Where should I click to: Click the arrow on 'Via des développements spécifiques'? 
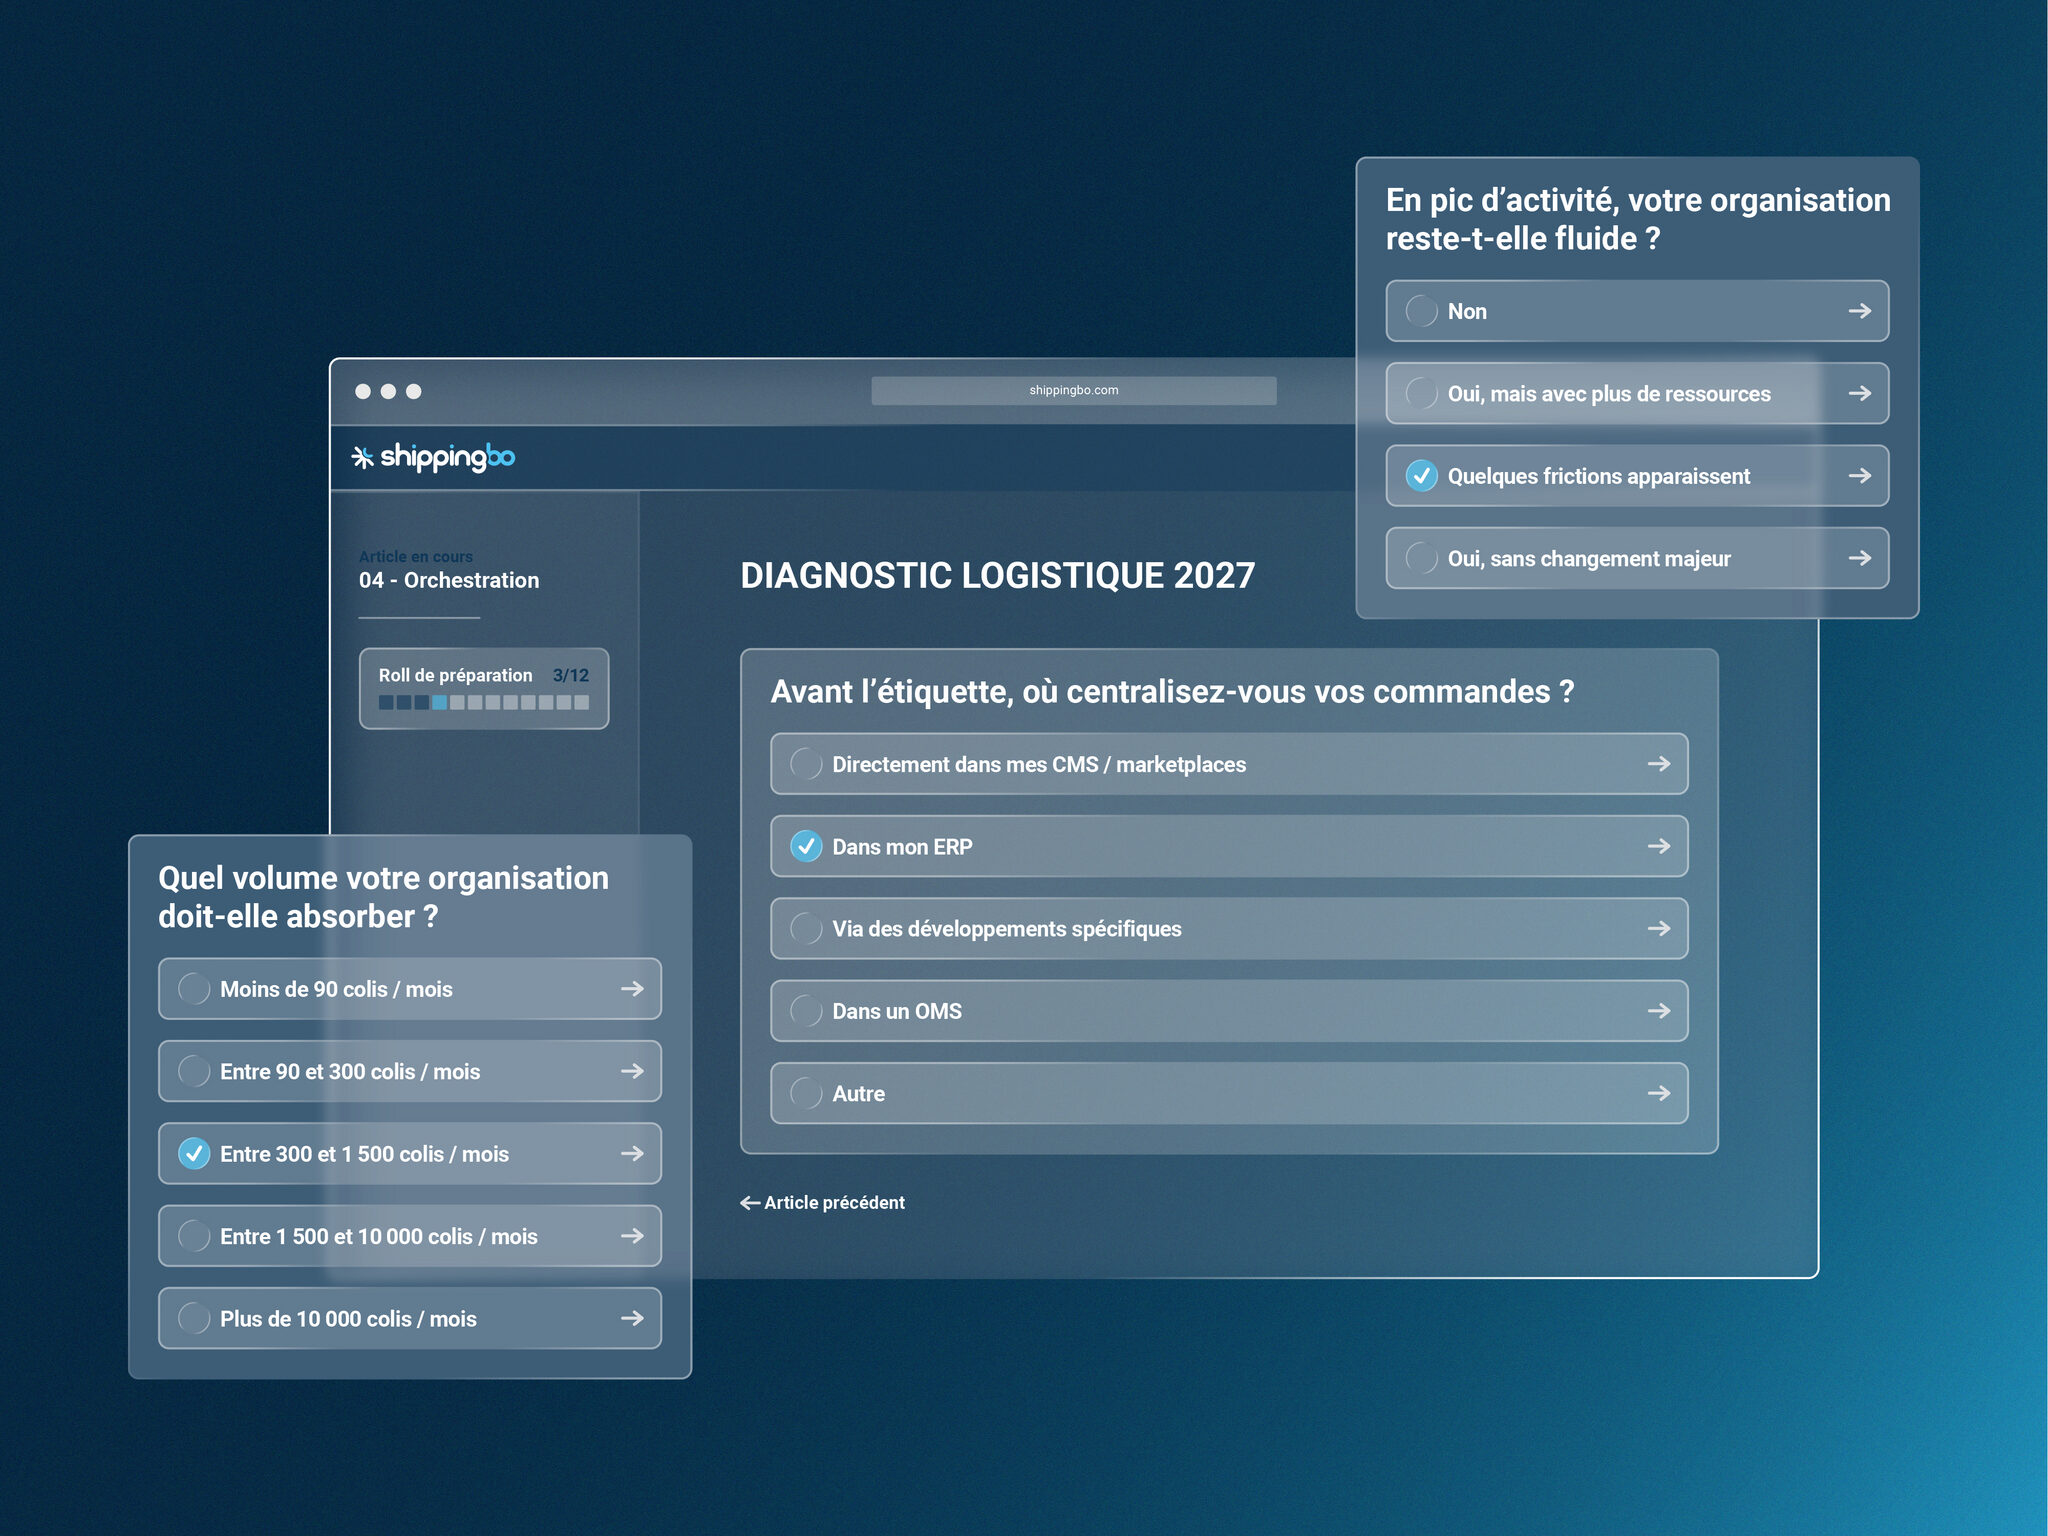click(x=1658, y=929)
